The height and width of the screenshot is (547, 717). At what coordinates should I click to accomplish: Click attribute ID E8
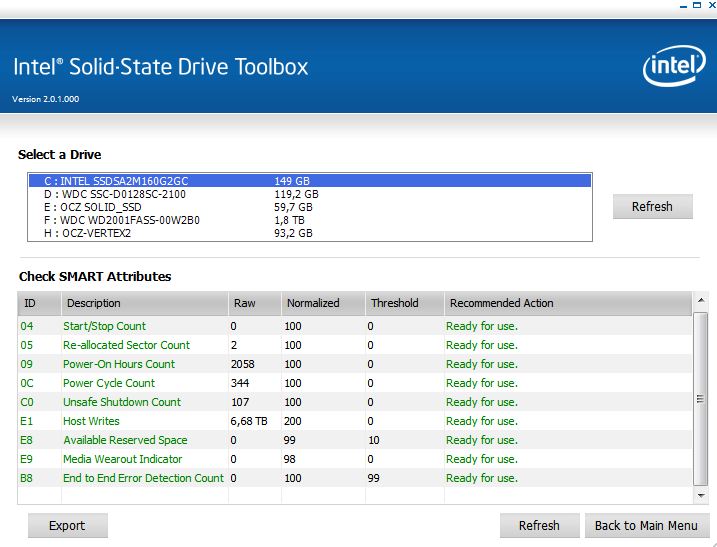point(27,440)
